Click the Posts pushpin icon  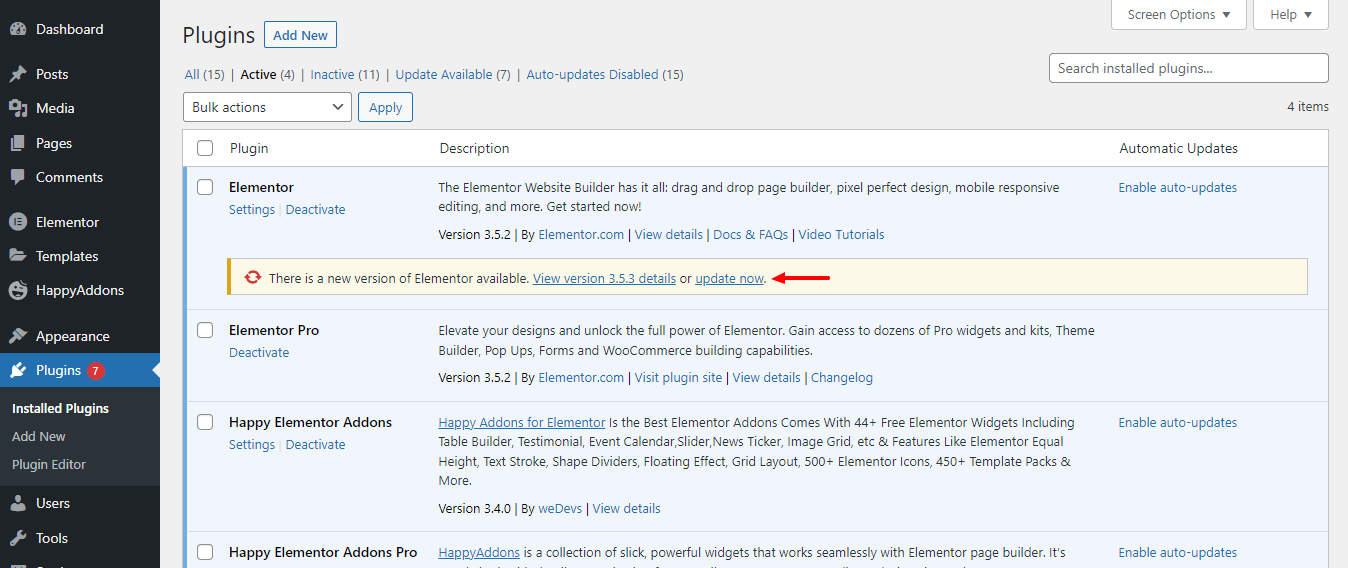[18, 74]
